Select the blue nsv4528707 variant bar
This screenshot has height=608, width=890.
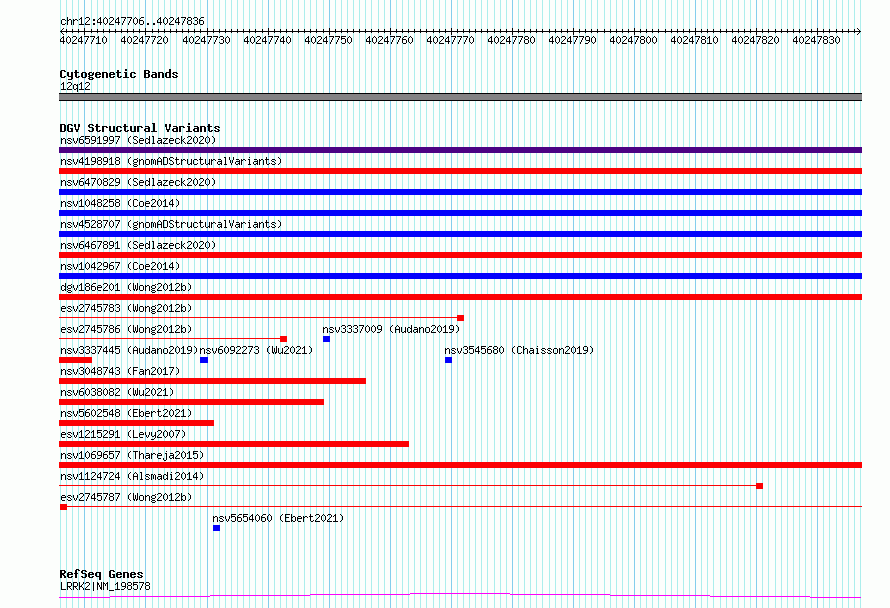pos(460,234)
